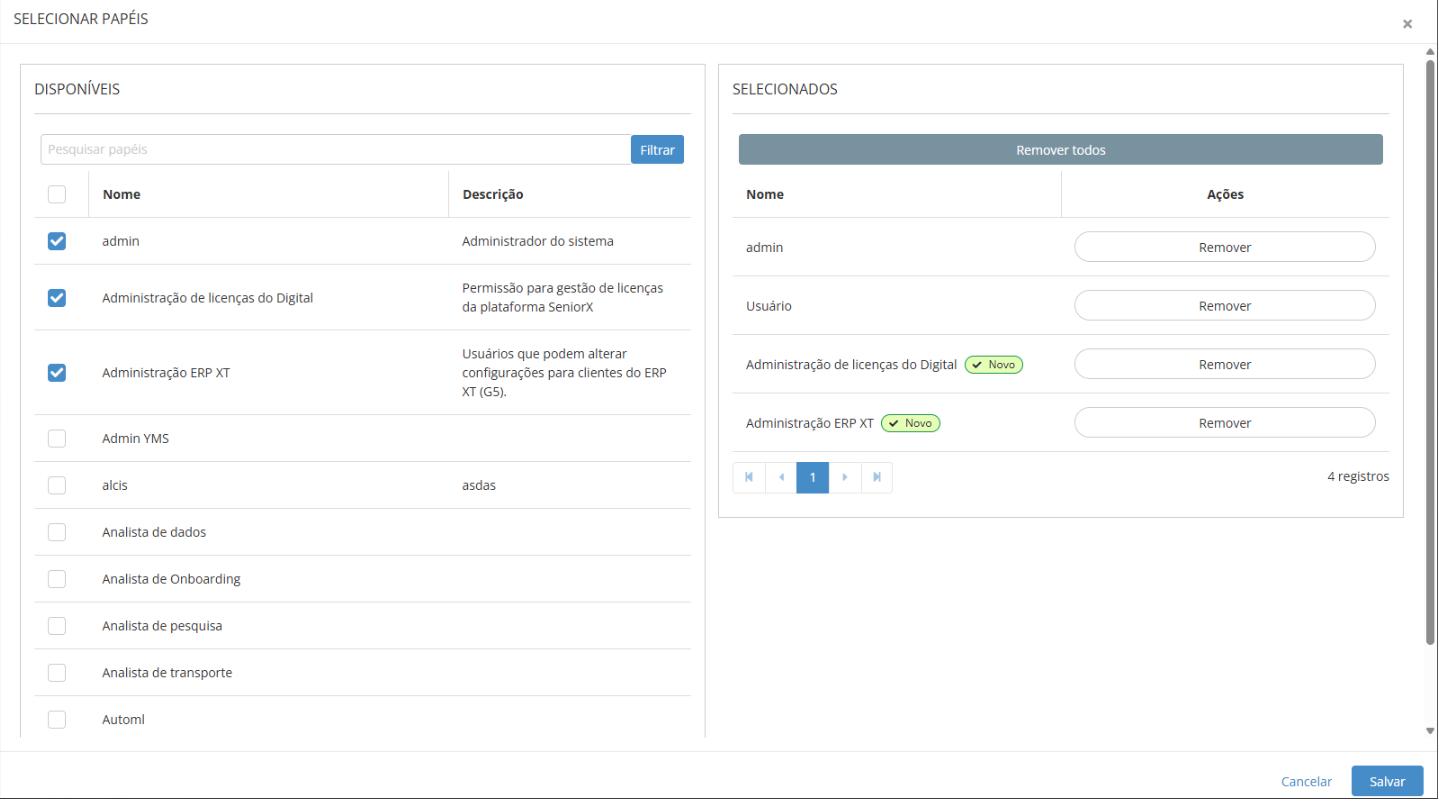The image size is (1438, 799).
Task: Remove the admin selected role
Action: click(x=1224, y=247)
